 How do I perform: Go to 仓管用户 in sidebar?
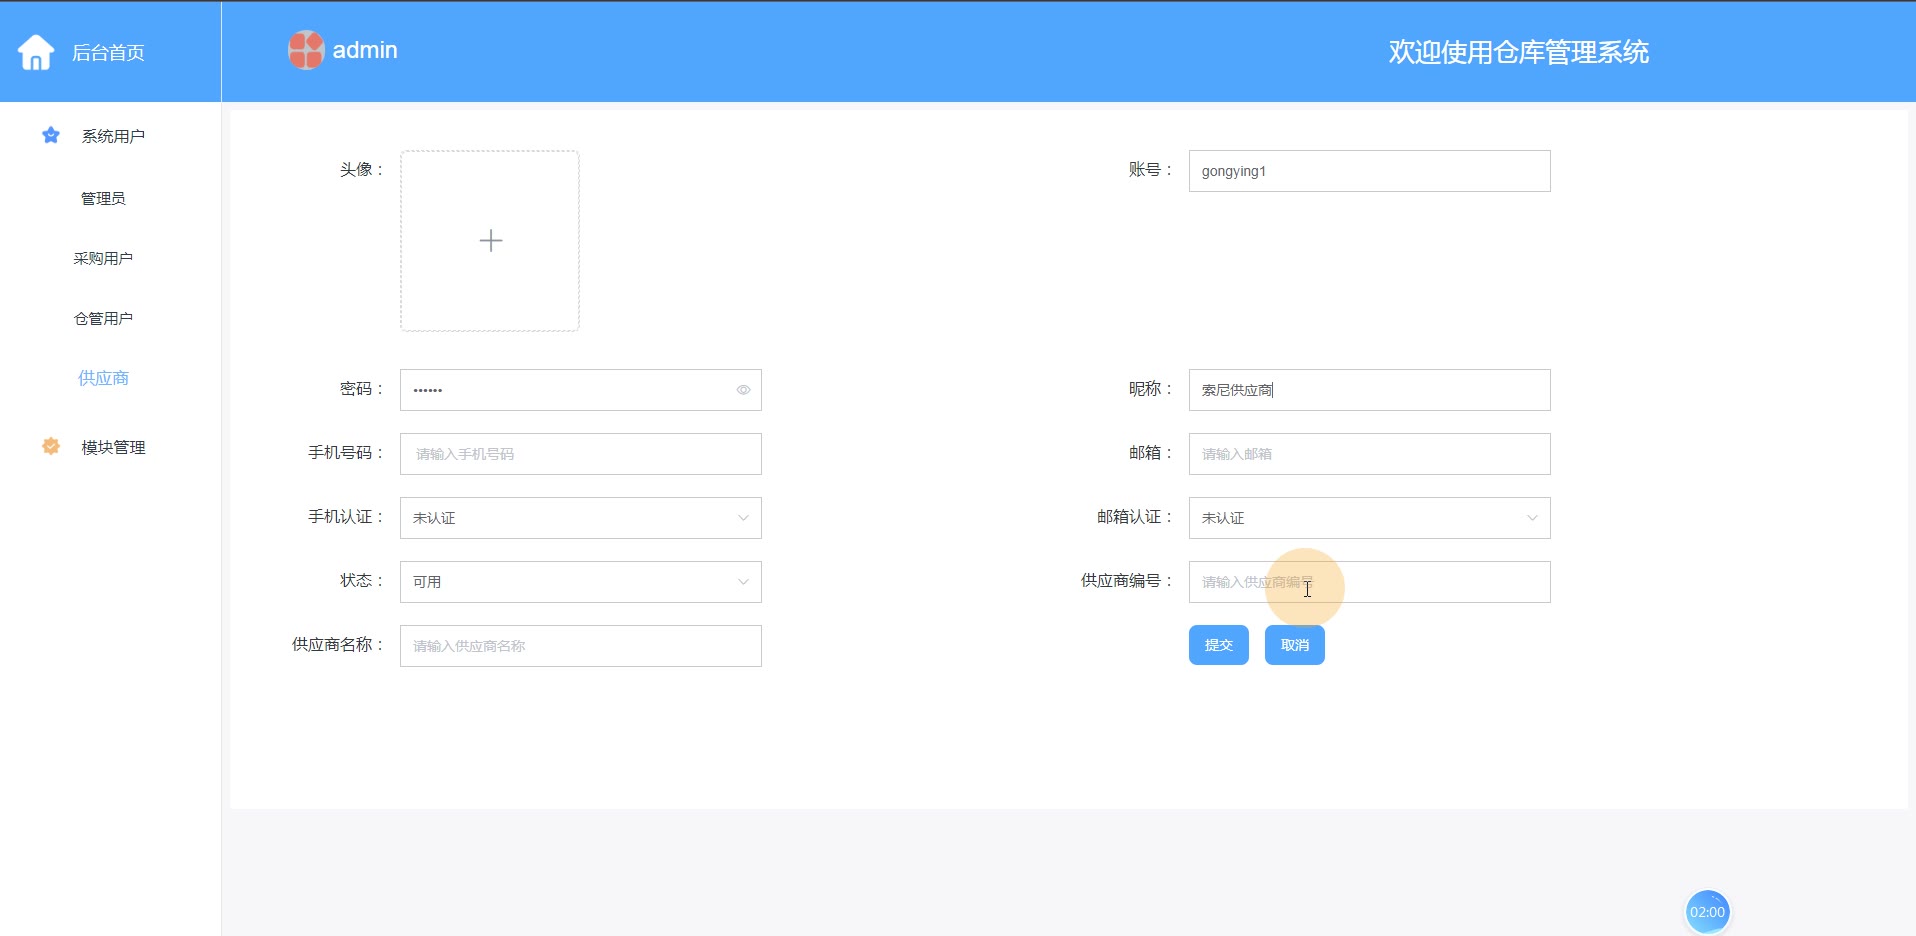103,318
